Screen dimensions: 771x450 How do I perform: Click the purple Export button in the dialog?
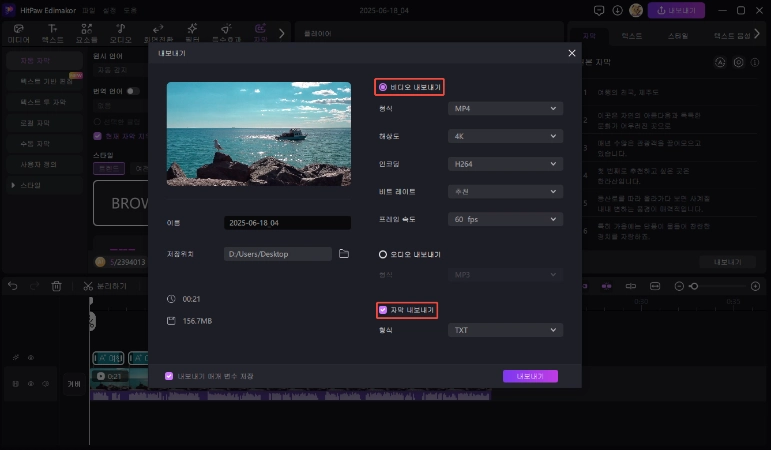pos(530,376)
